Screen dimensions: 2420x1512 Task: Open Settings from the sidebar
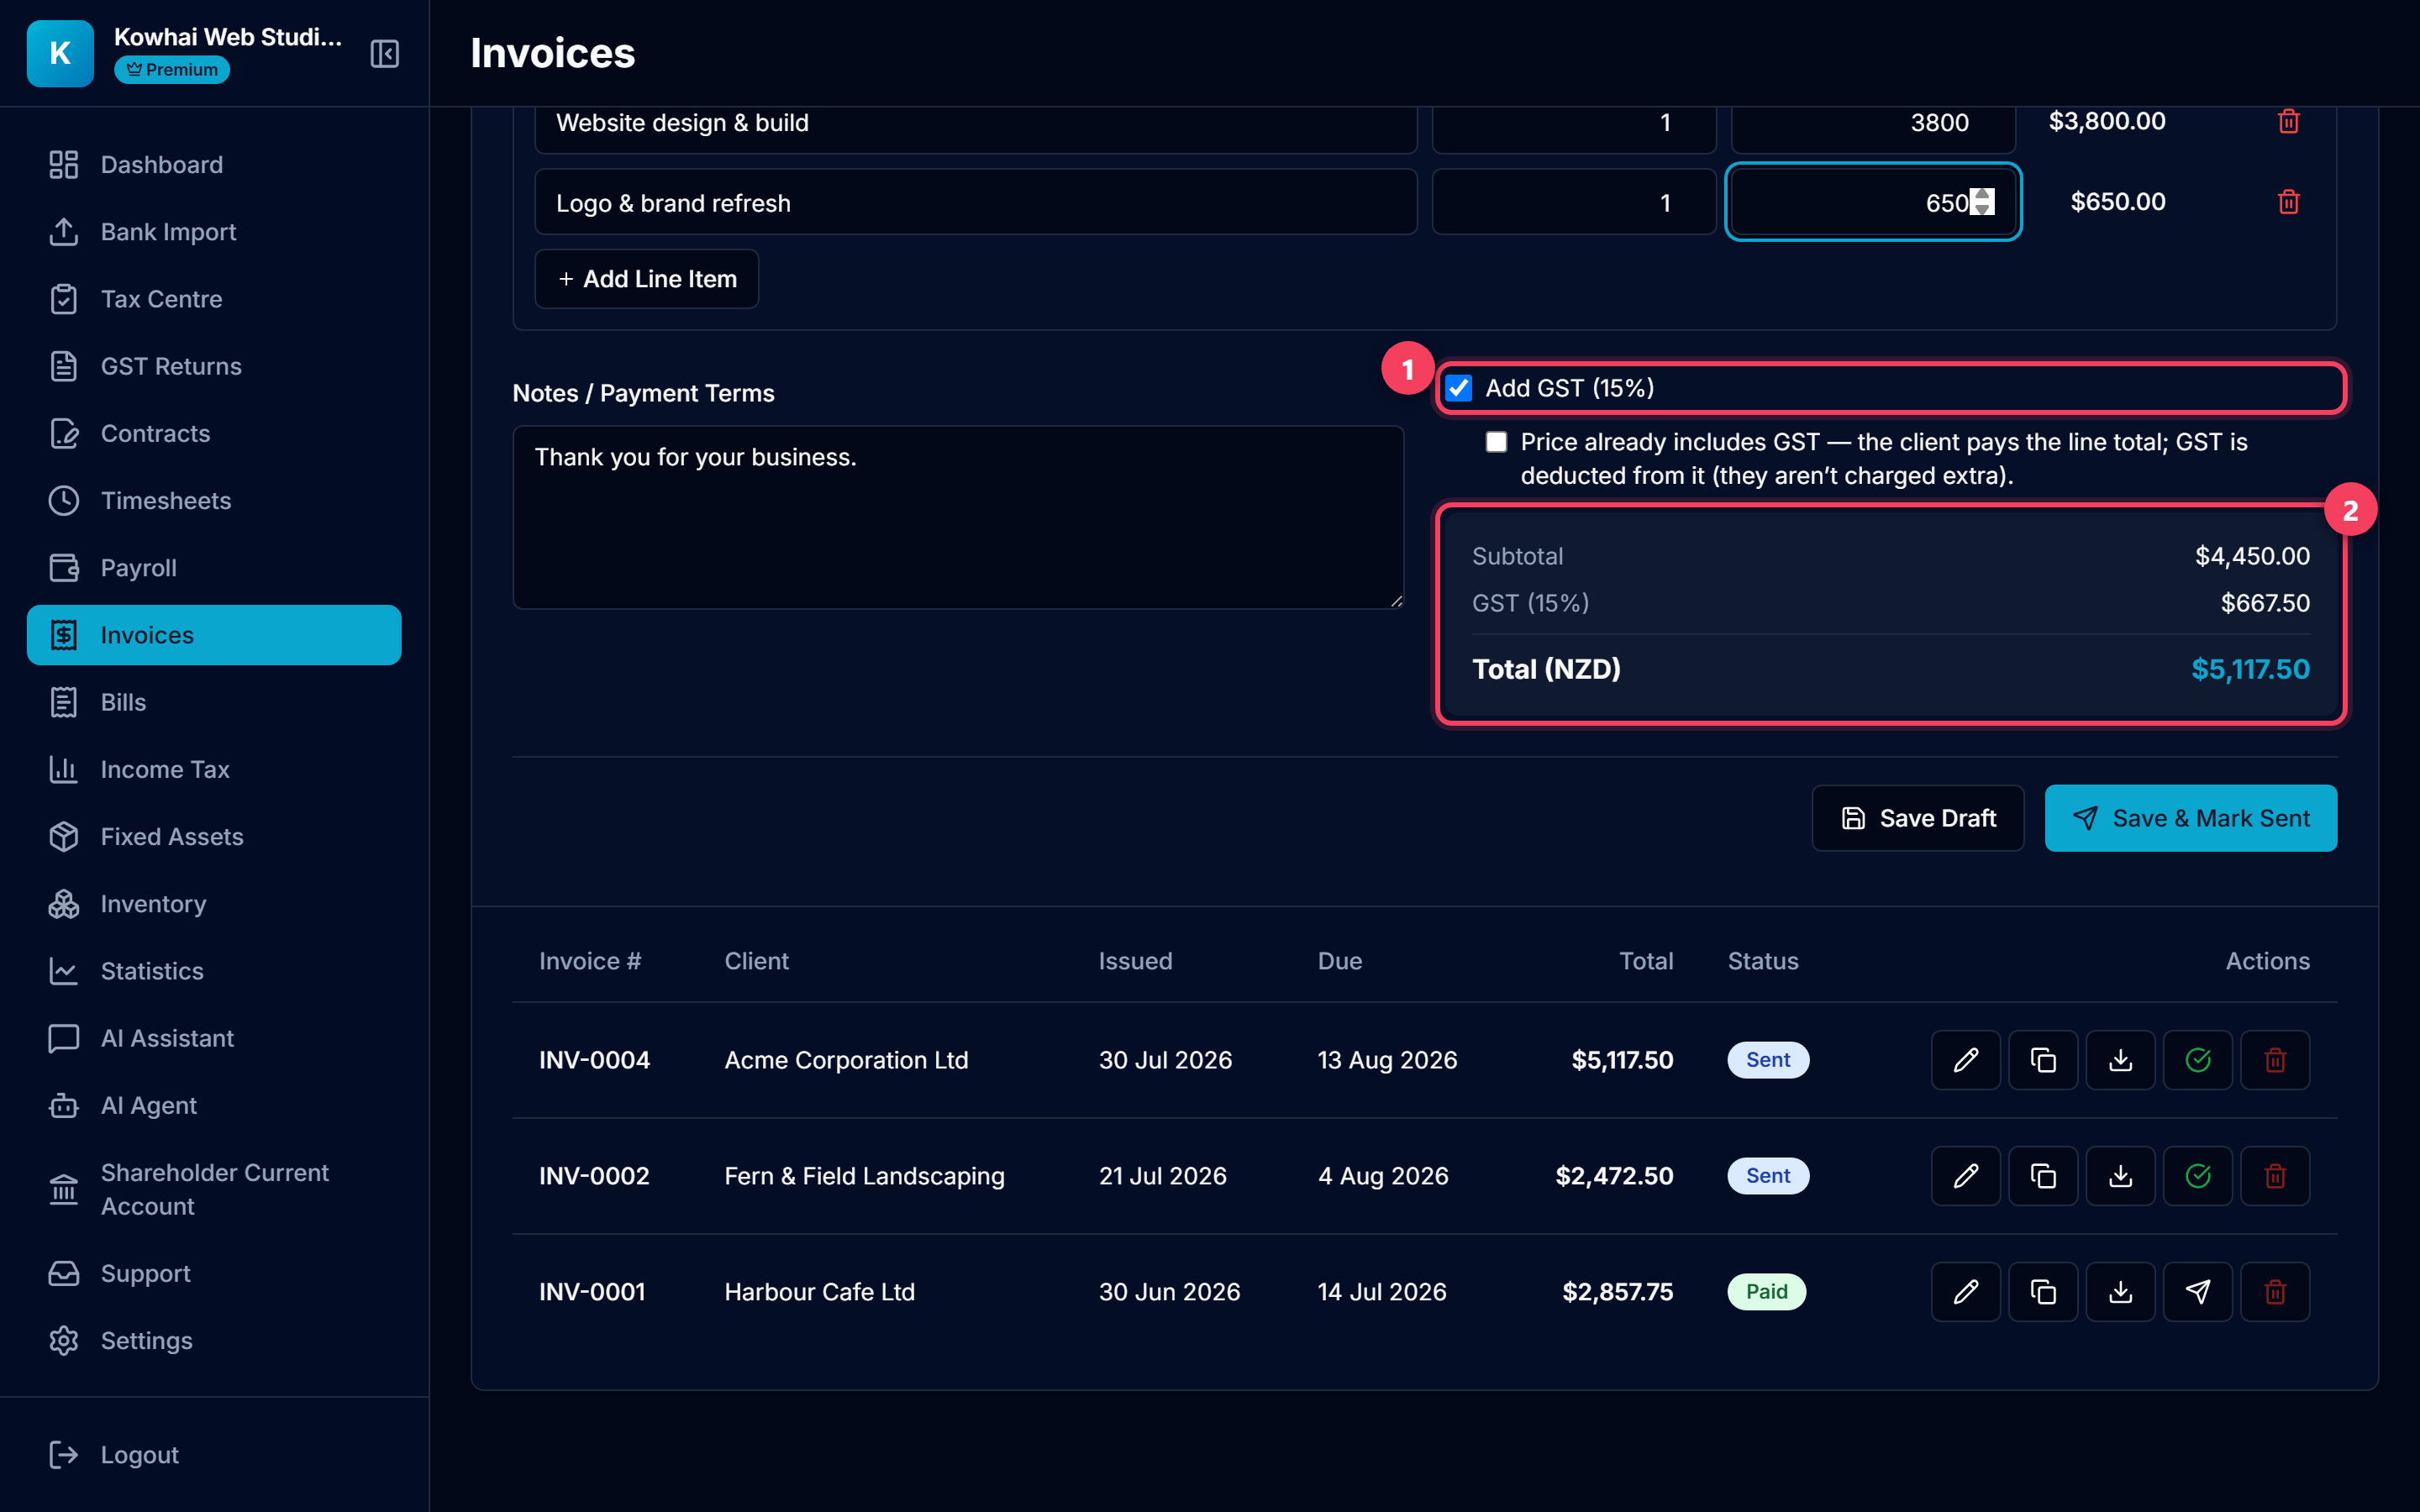click(214, 1340)
